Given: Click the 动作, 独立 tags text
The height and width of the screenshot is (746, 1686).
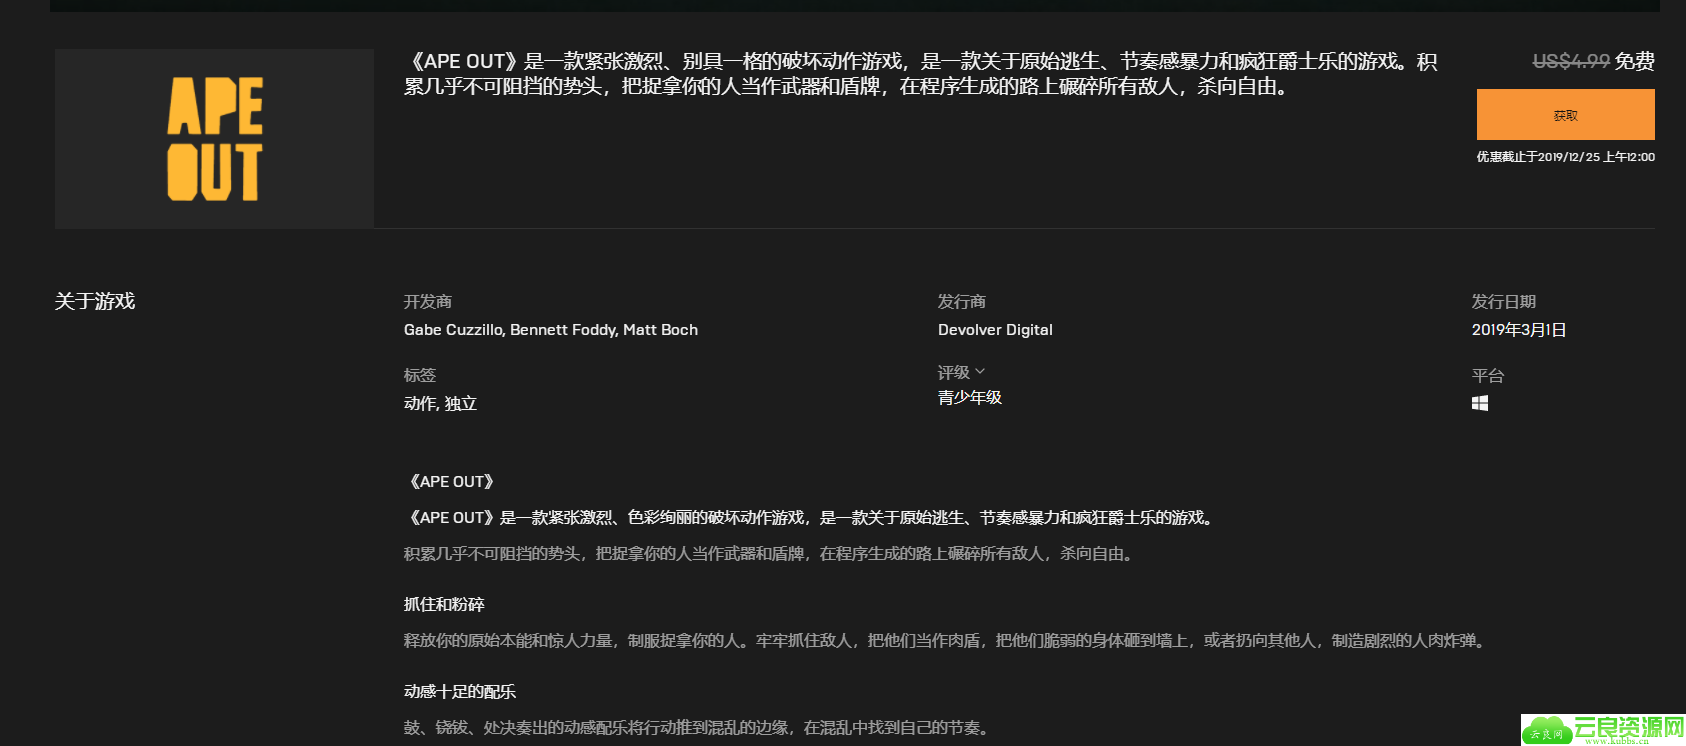Looking at the screenshot, I should click(440, 404).
